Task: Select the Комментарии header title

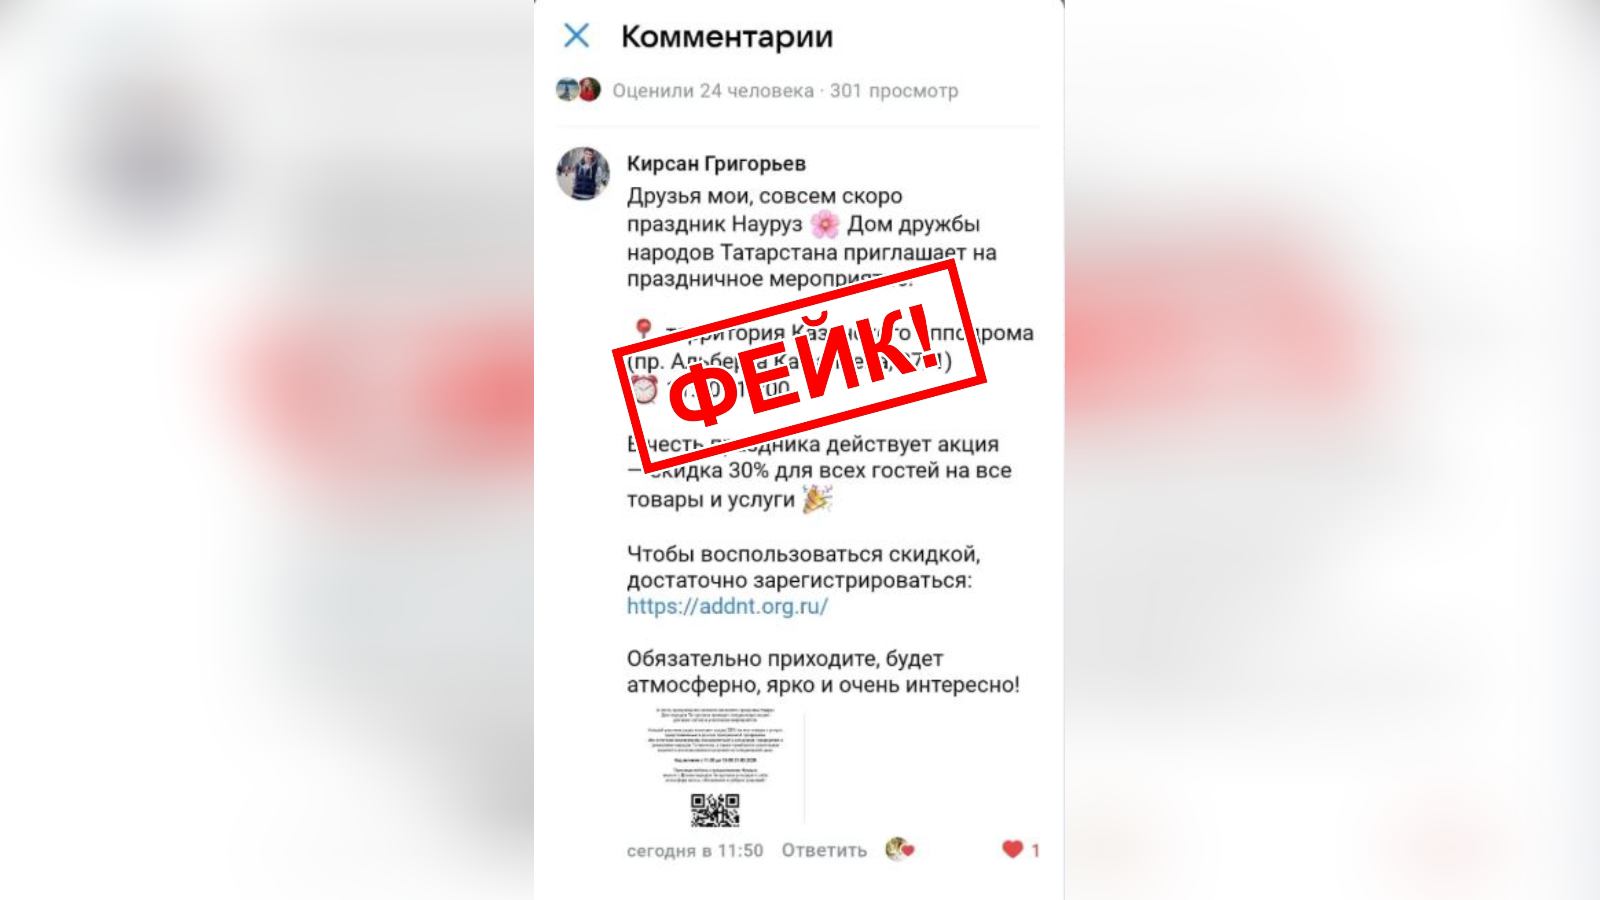Action: click(727, 36)
